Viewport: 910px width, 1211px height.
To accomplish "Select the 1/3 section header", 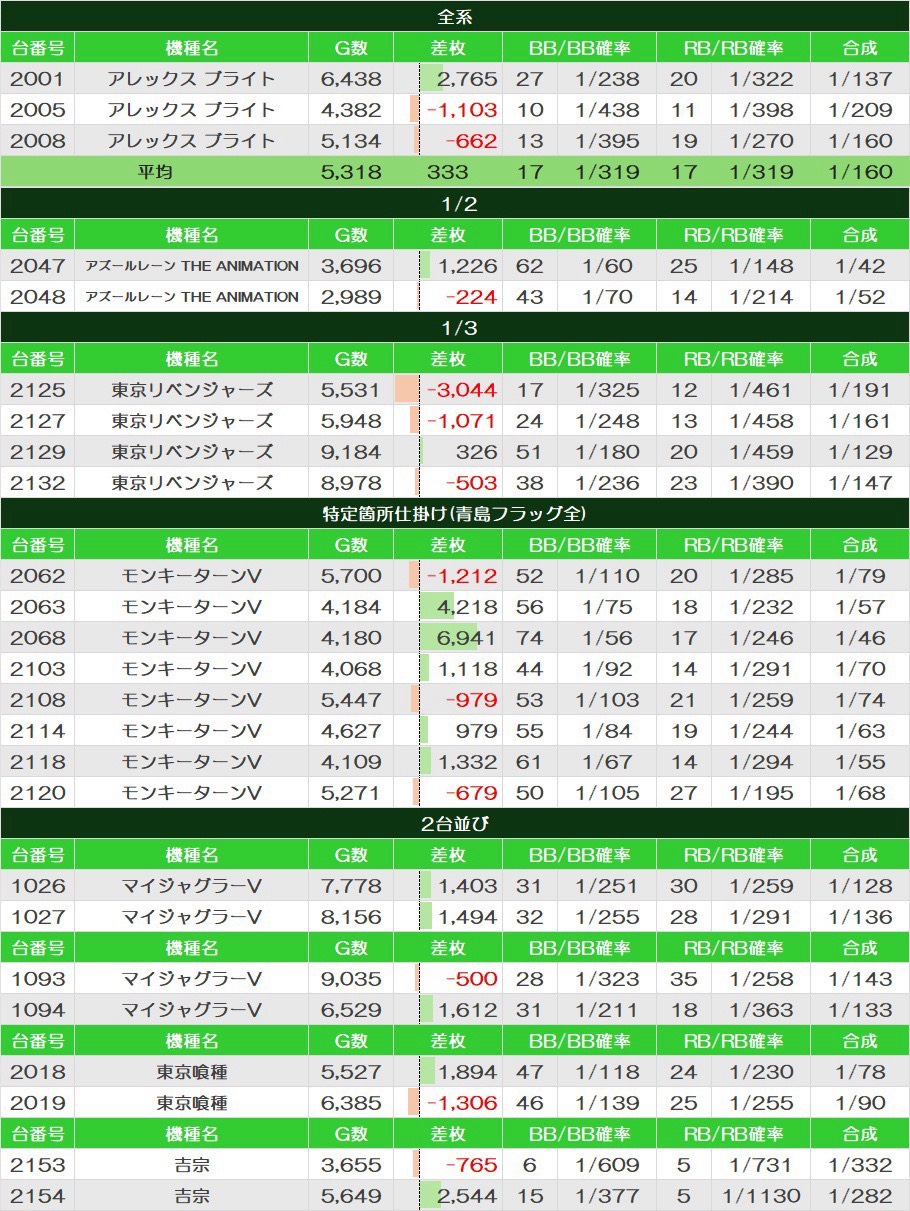I will (x=455, y=327).
